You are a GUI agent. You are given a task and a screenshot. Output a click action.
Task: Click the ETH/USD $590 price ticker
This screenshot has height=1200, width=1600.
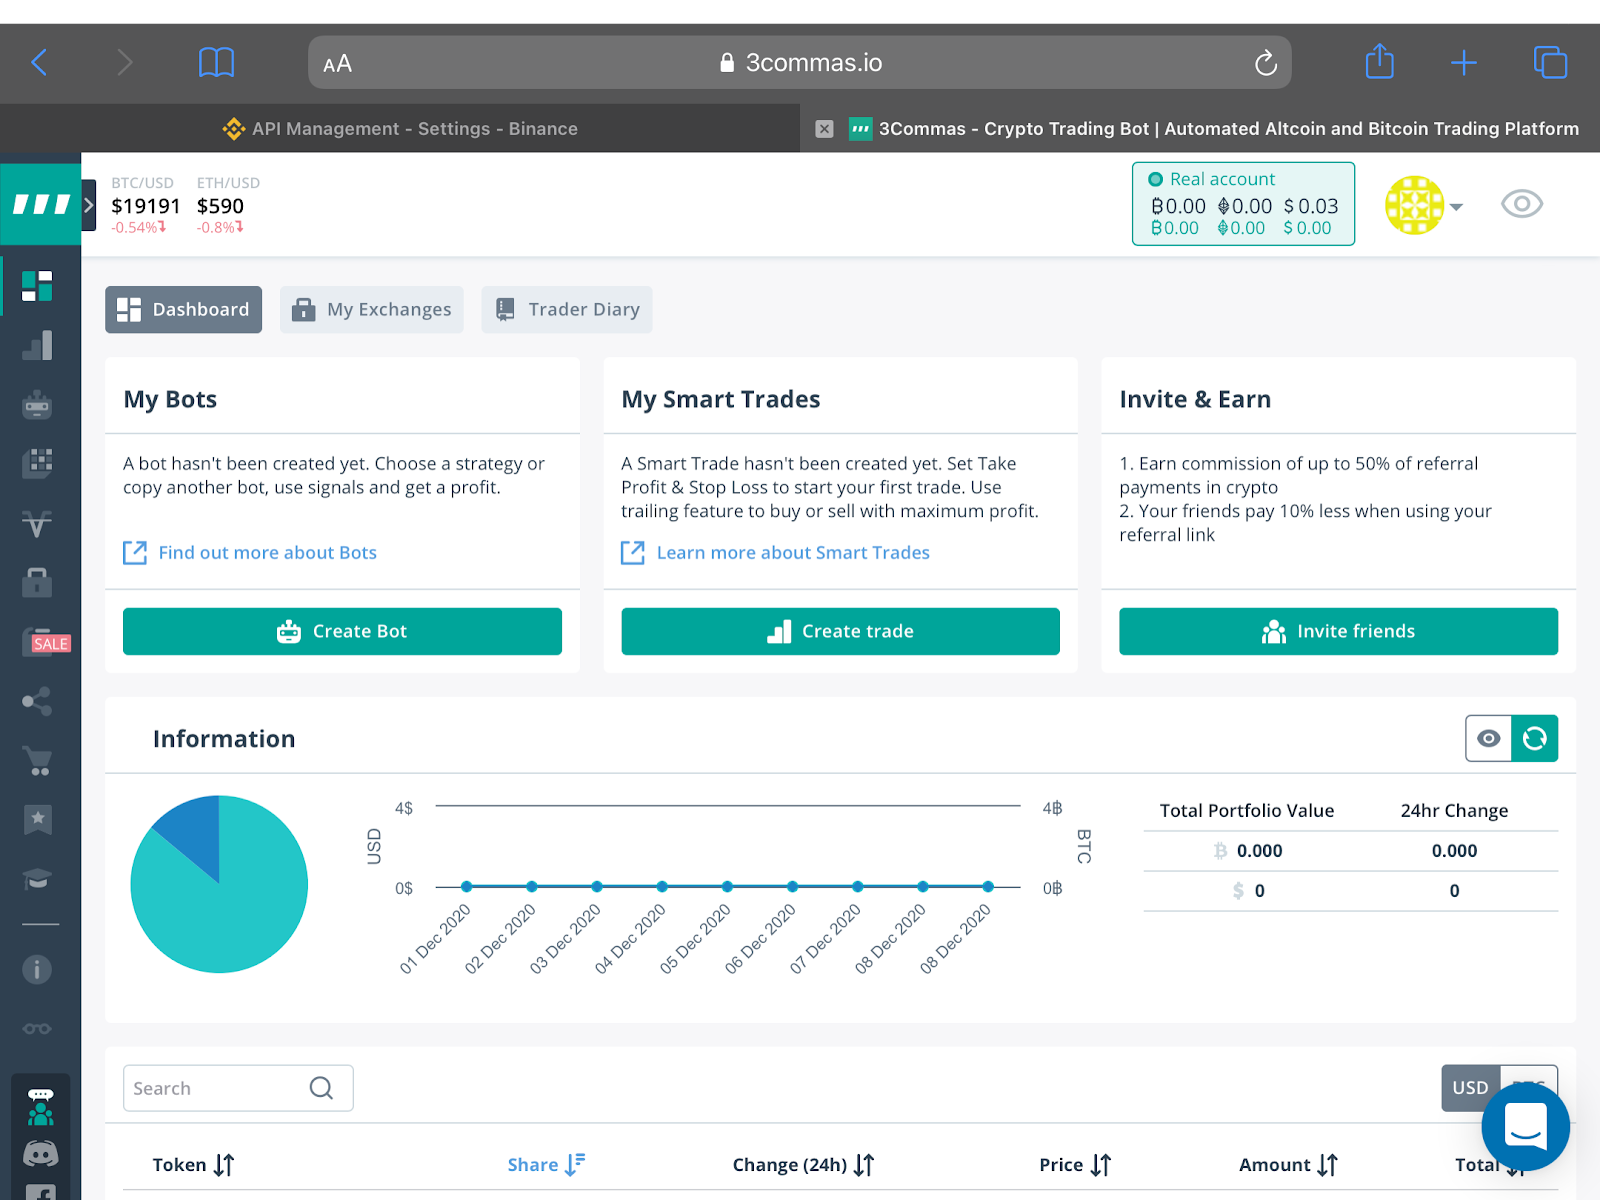(228, 205)
